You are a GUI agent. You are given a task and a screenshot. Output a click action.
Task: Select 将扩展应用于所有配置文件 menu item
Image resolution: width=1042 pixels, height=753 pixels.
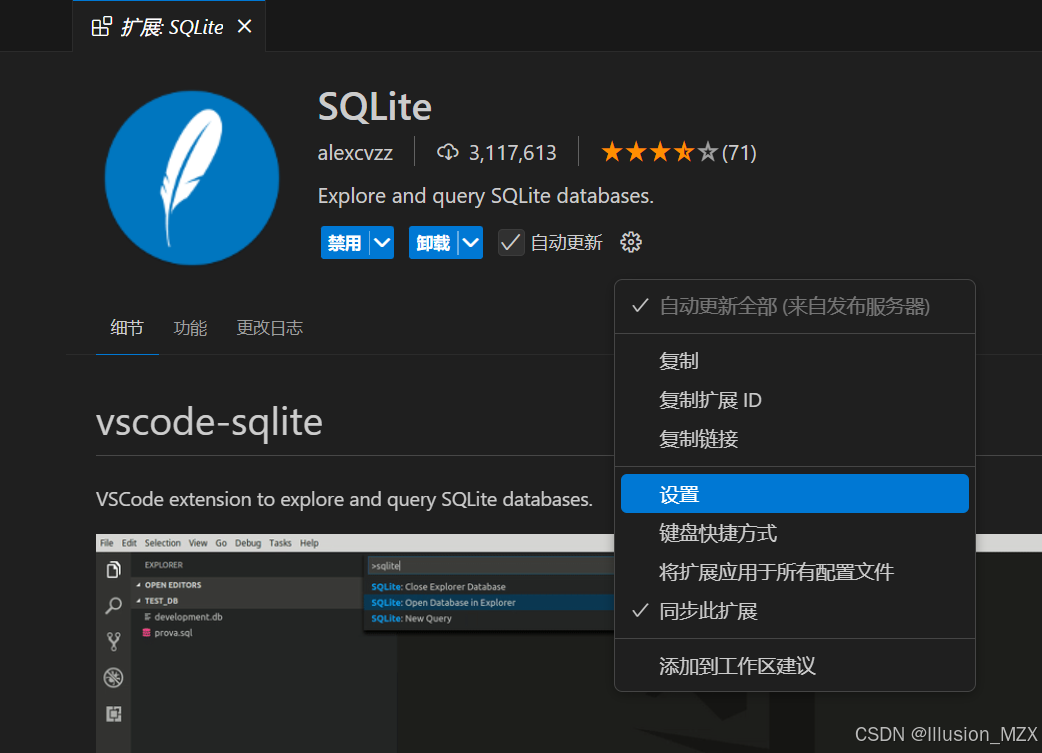pyautogui.click(x=795, y=572)
